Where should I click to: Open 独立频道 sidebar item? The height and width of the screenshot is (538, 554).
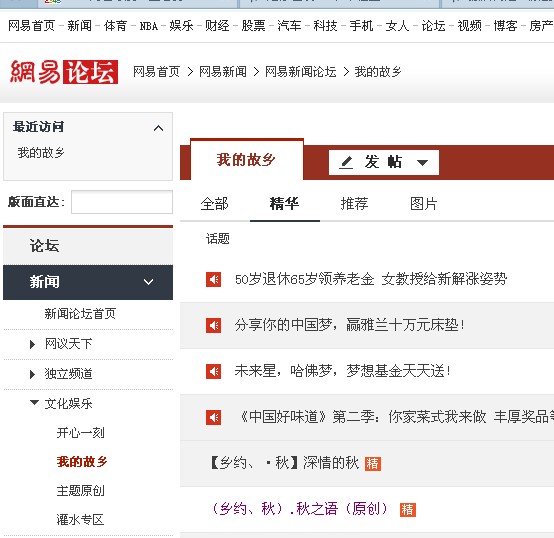[x=69, y=374]
